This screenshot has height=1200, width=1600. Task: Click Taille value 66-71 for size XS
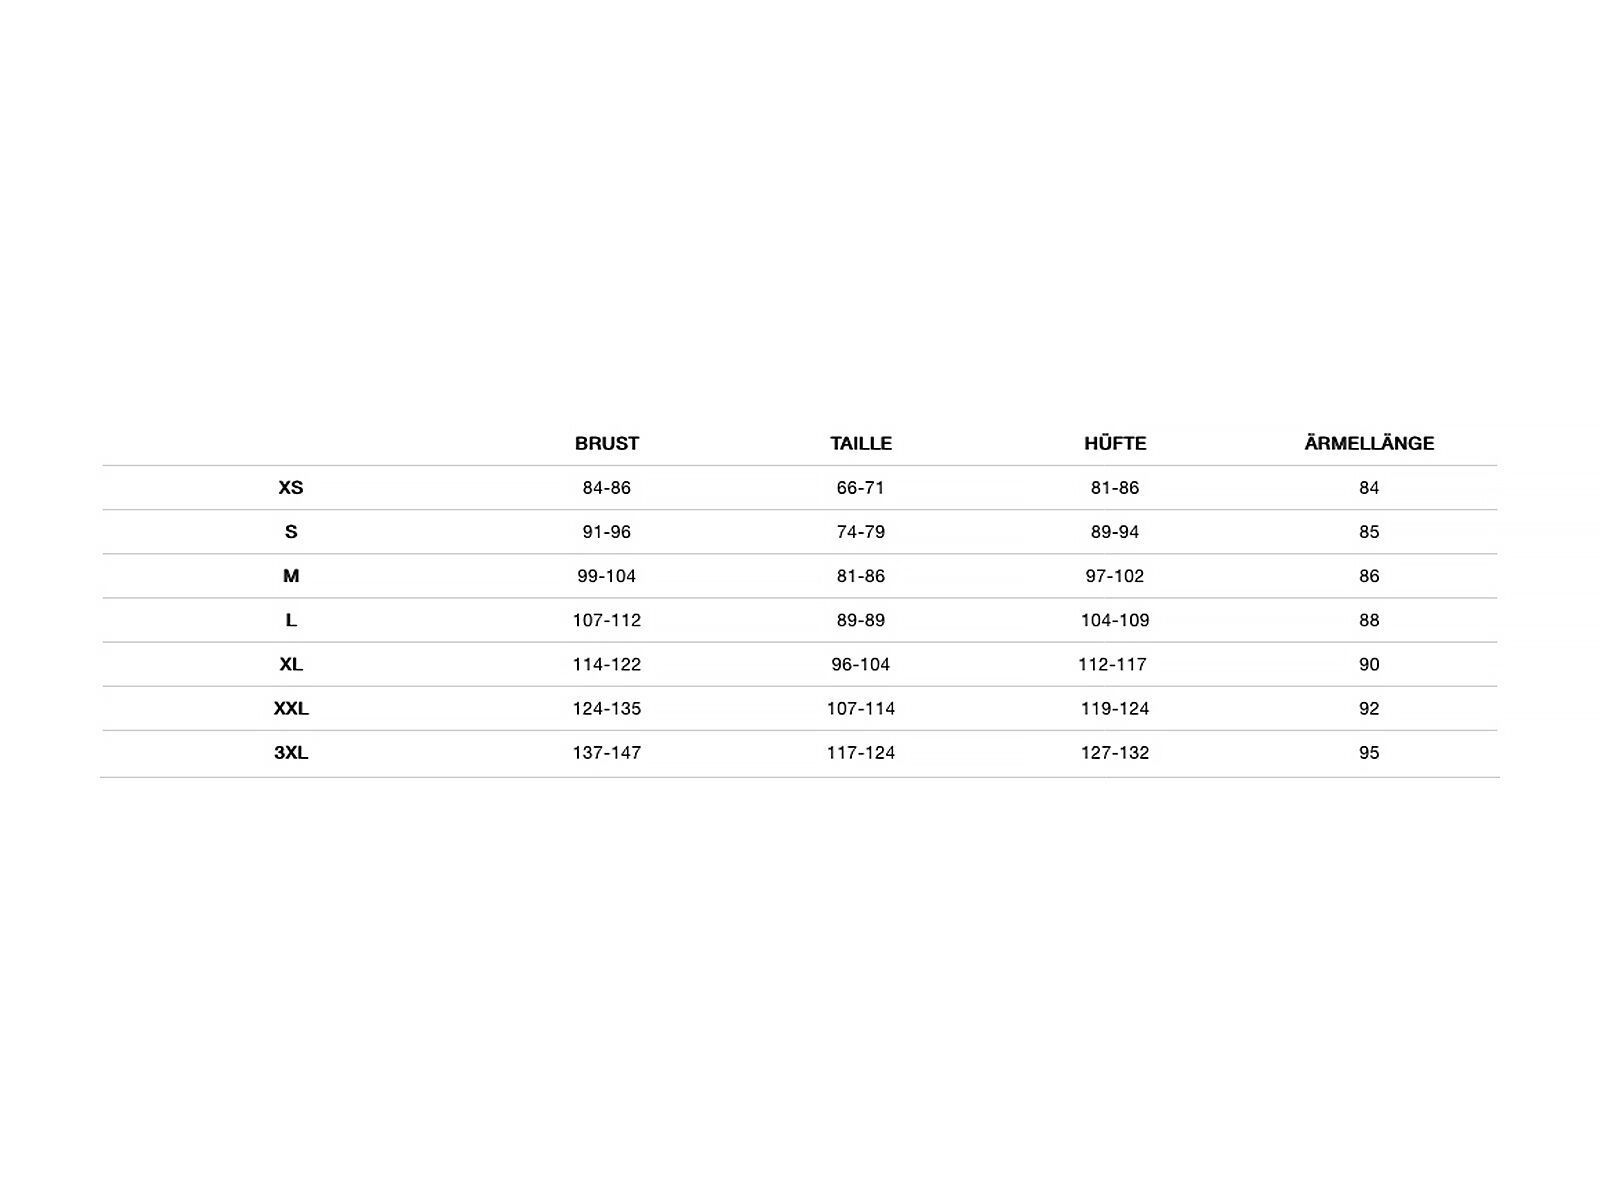(x=860, y=488)
